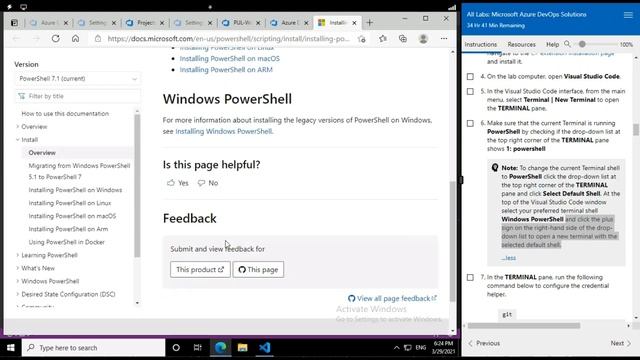Open Cortana circle icon on taskbar
This screenshot has height=360, width=640.
176,348
